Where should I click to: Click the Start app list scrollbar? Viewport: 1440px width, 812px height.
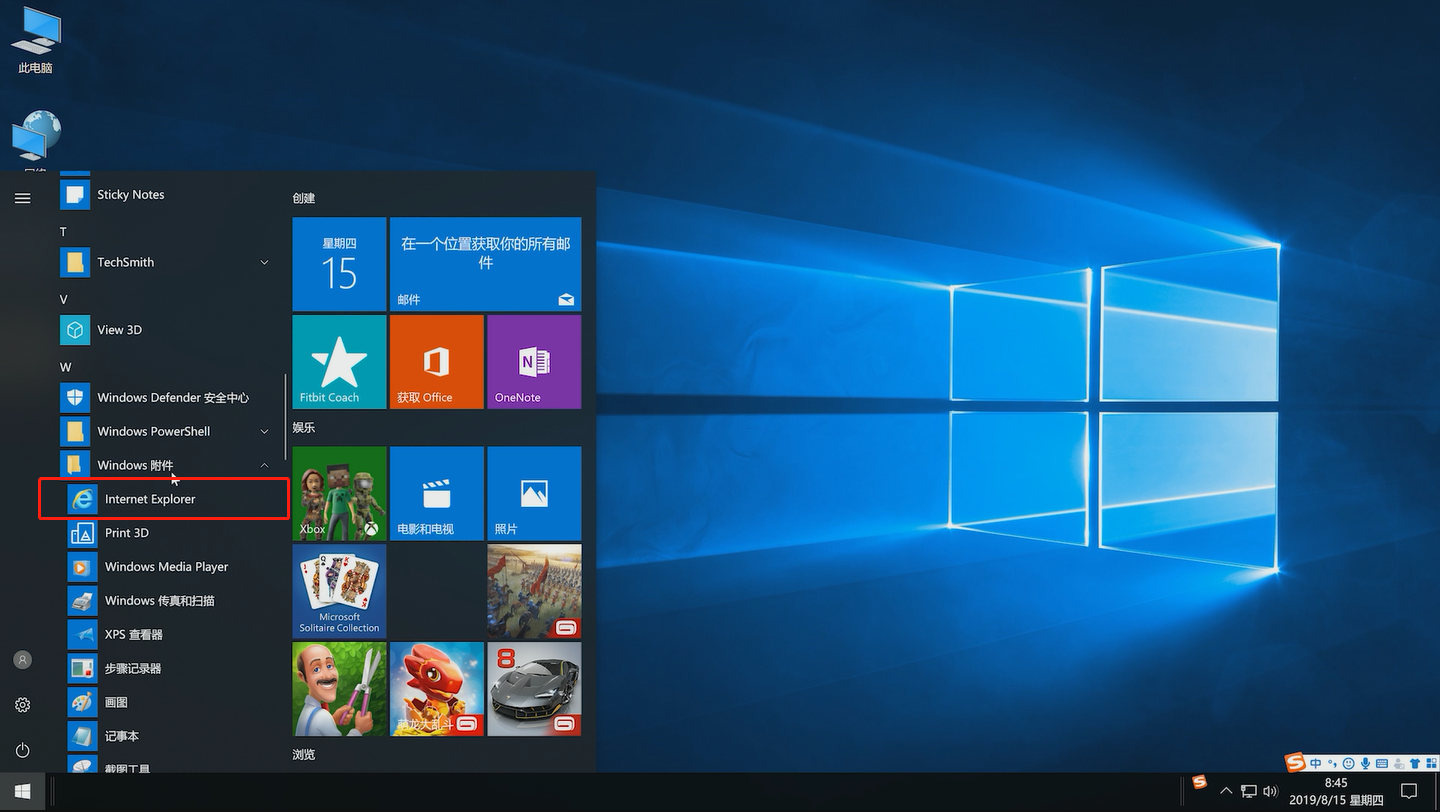tap(287, 417)
